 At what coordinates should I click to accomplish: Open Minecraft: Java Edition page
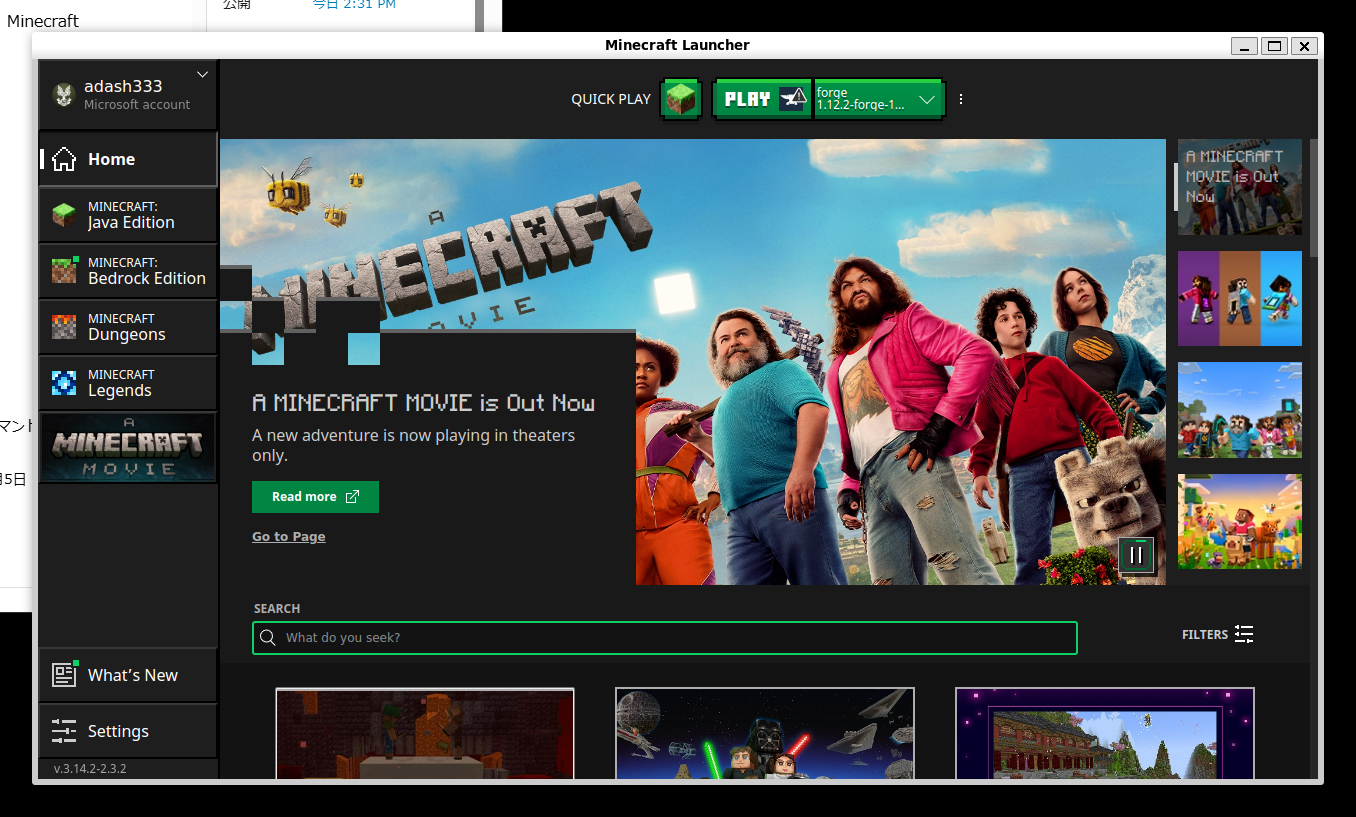pos(128,215)
